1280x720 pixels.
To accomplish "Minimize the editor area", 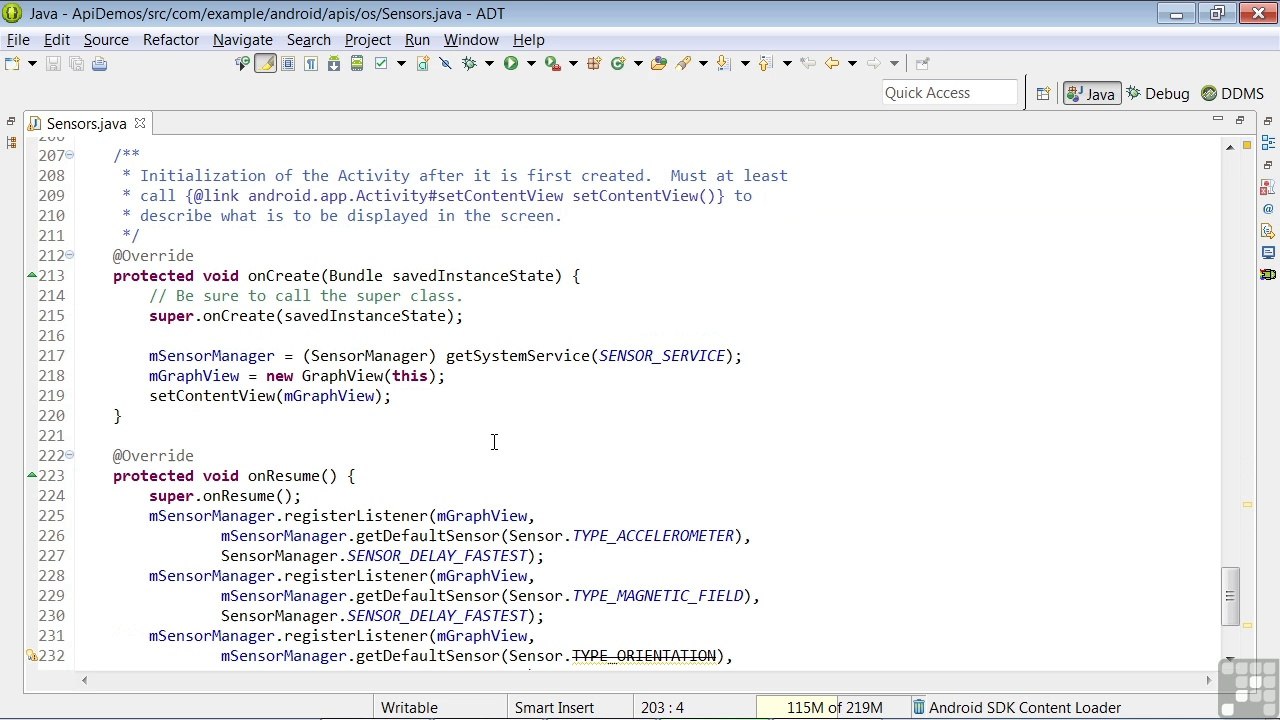I will tap(1217, 120).
